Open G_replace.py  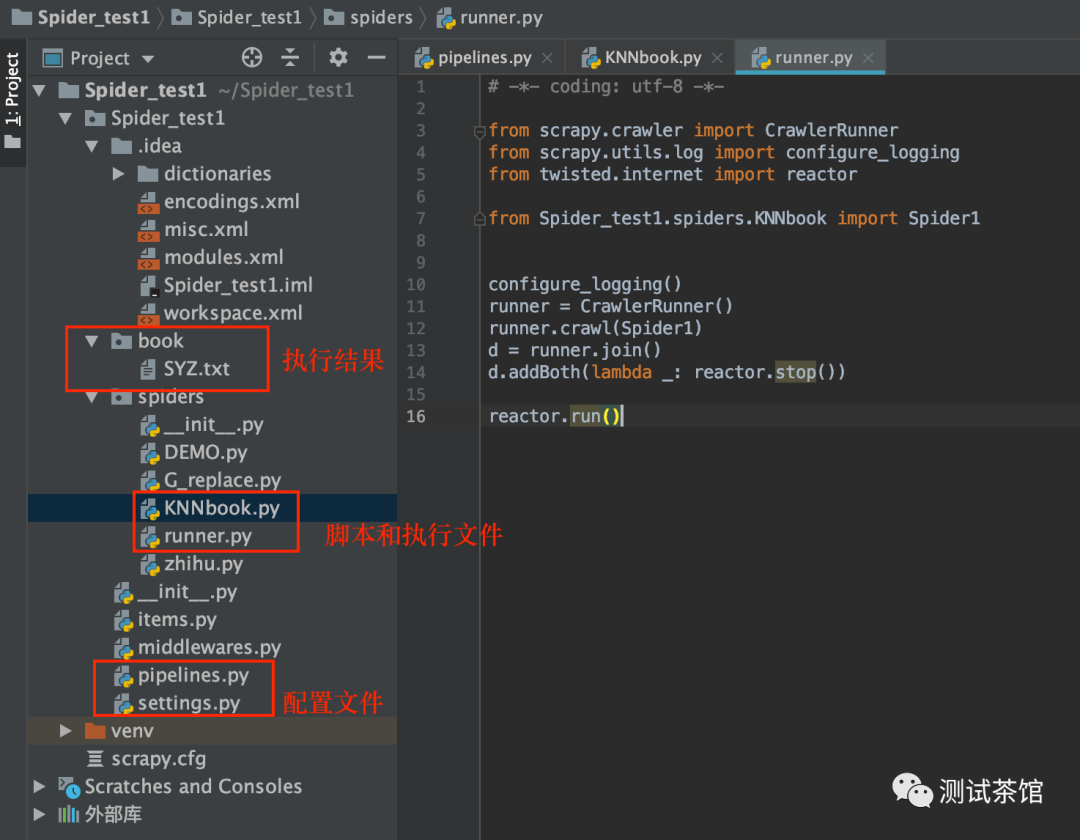[222, 481]
